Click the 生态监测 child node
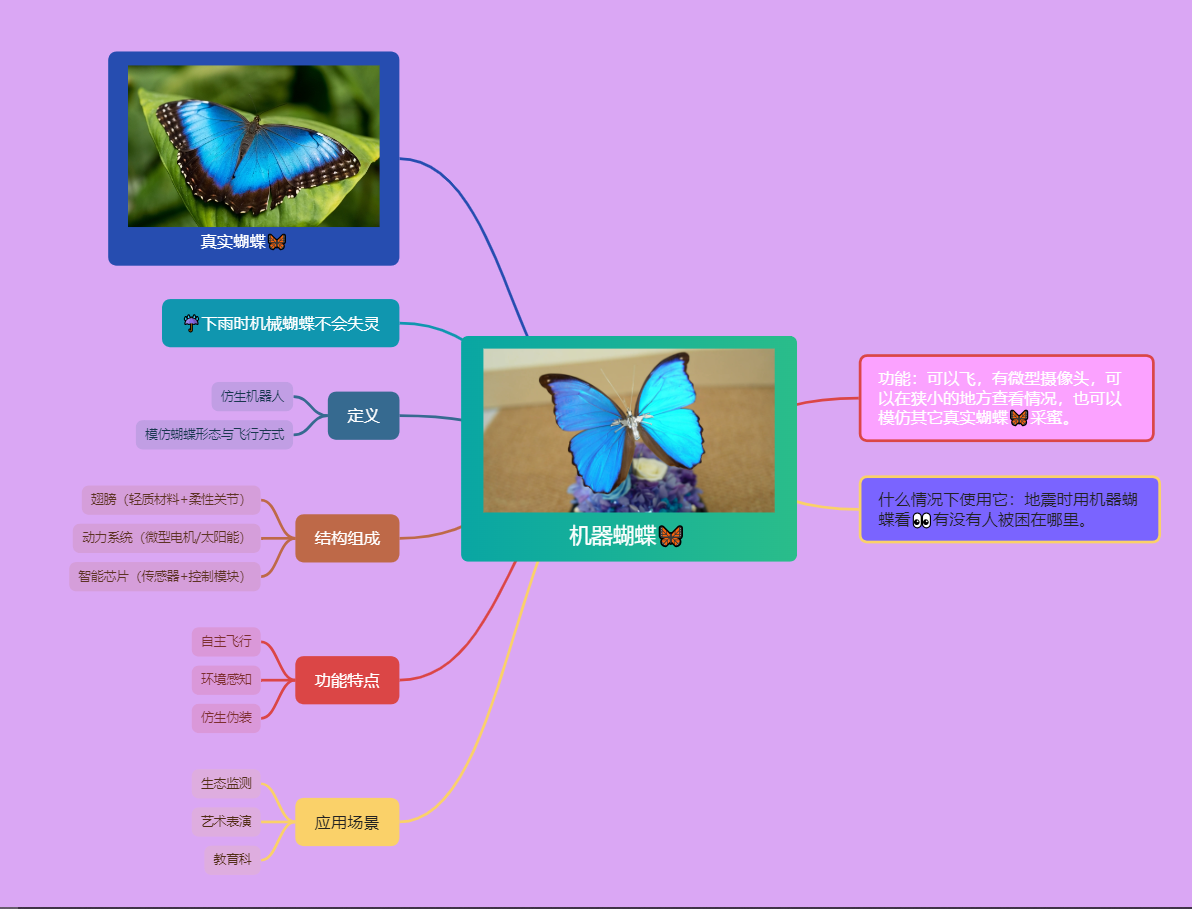The height and width of the screenshot is (909, 1192). [226, 784]
